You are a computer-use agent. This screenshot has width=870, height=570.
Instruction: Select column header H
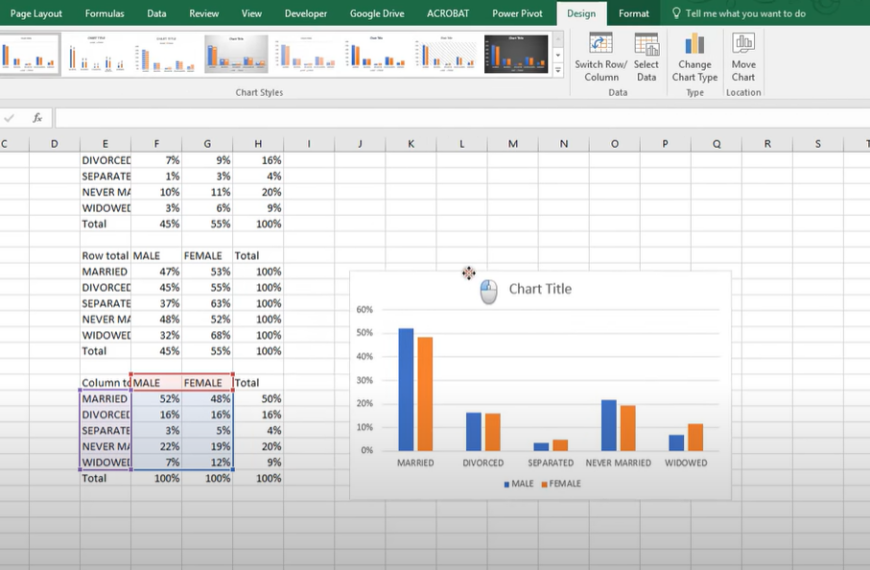point(258,144)
